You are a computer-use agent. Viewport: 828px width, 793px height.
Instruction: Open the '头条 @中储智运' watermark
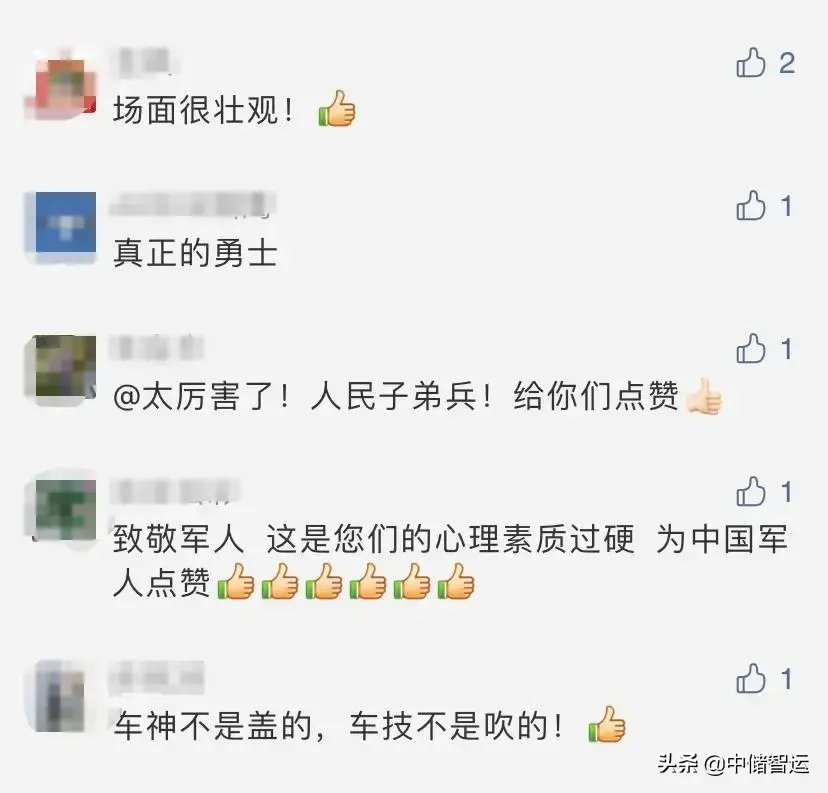coord(733,764)
